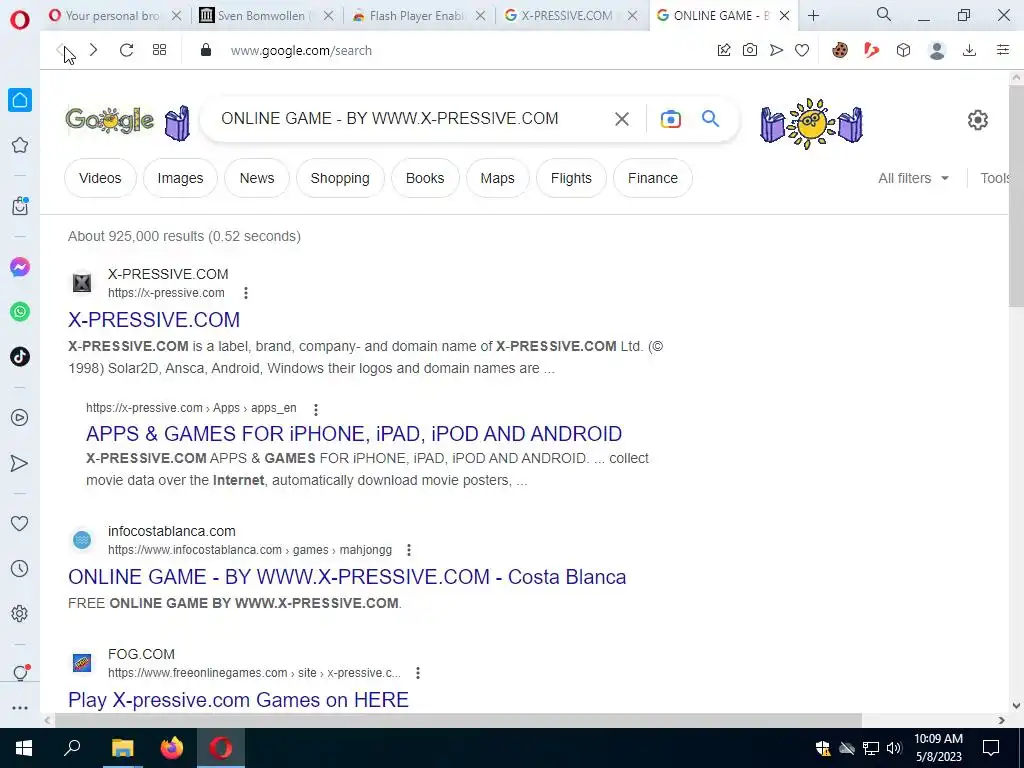Open the sidebar three-dots more menu
This screenshot has width=1024, height=768.
coord(20,708)
